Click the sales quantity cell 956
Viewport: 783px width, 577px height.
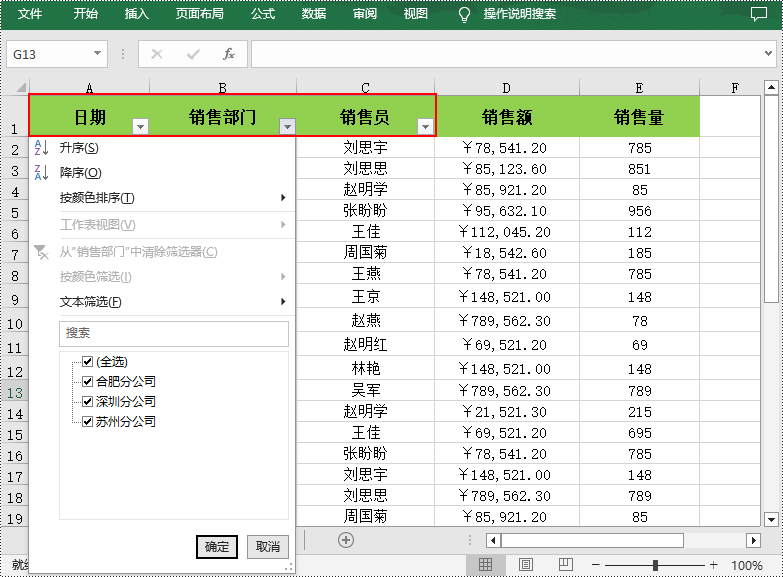point(639,211)
